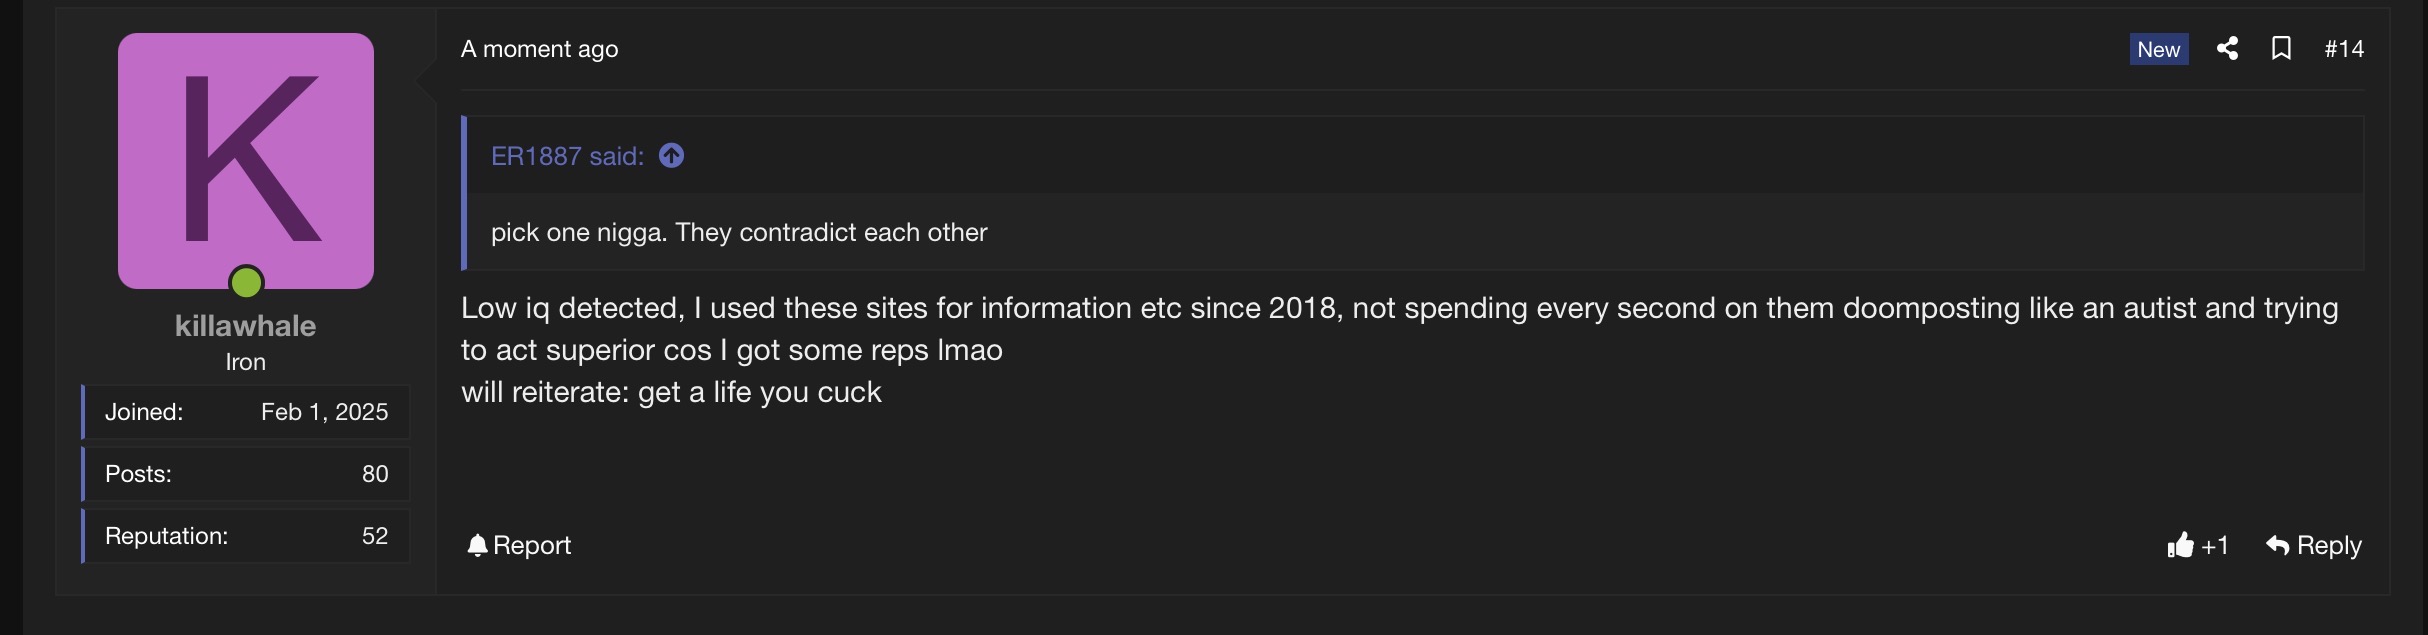Click the bell icon beside Report
The width and height of the screenshot is (2428, 635).
[477, 545]
